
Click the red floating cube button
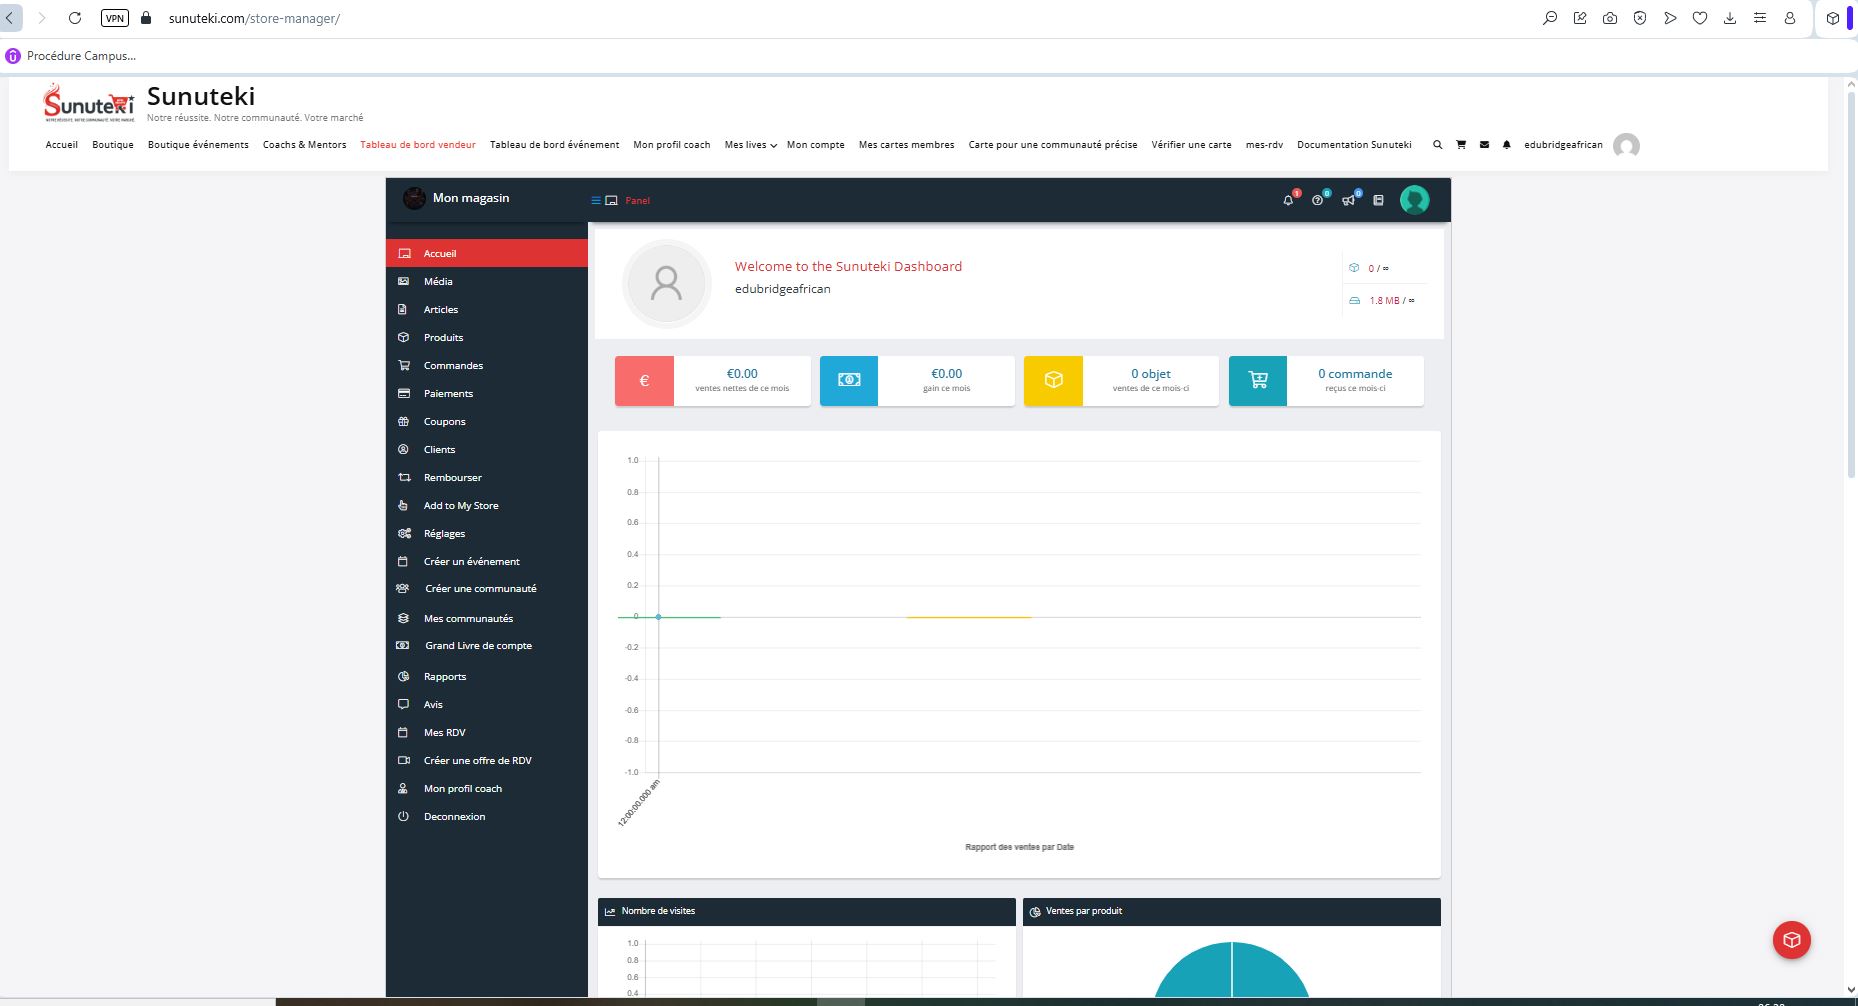[x=1791, y=940]
